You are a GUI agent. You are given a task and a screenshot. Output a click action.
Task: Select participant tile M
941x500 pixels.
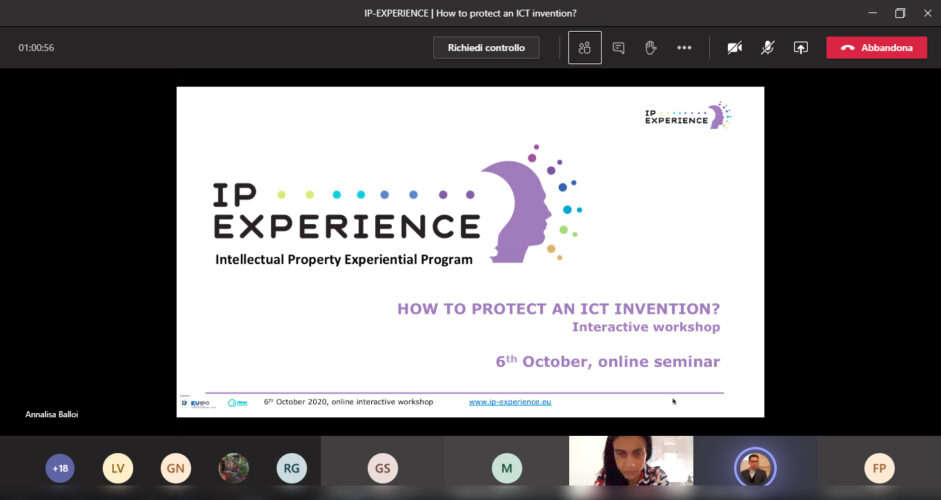click(507, 468)
